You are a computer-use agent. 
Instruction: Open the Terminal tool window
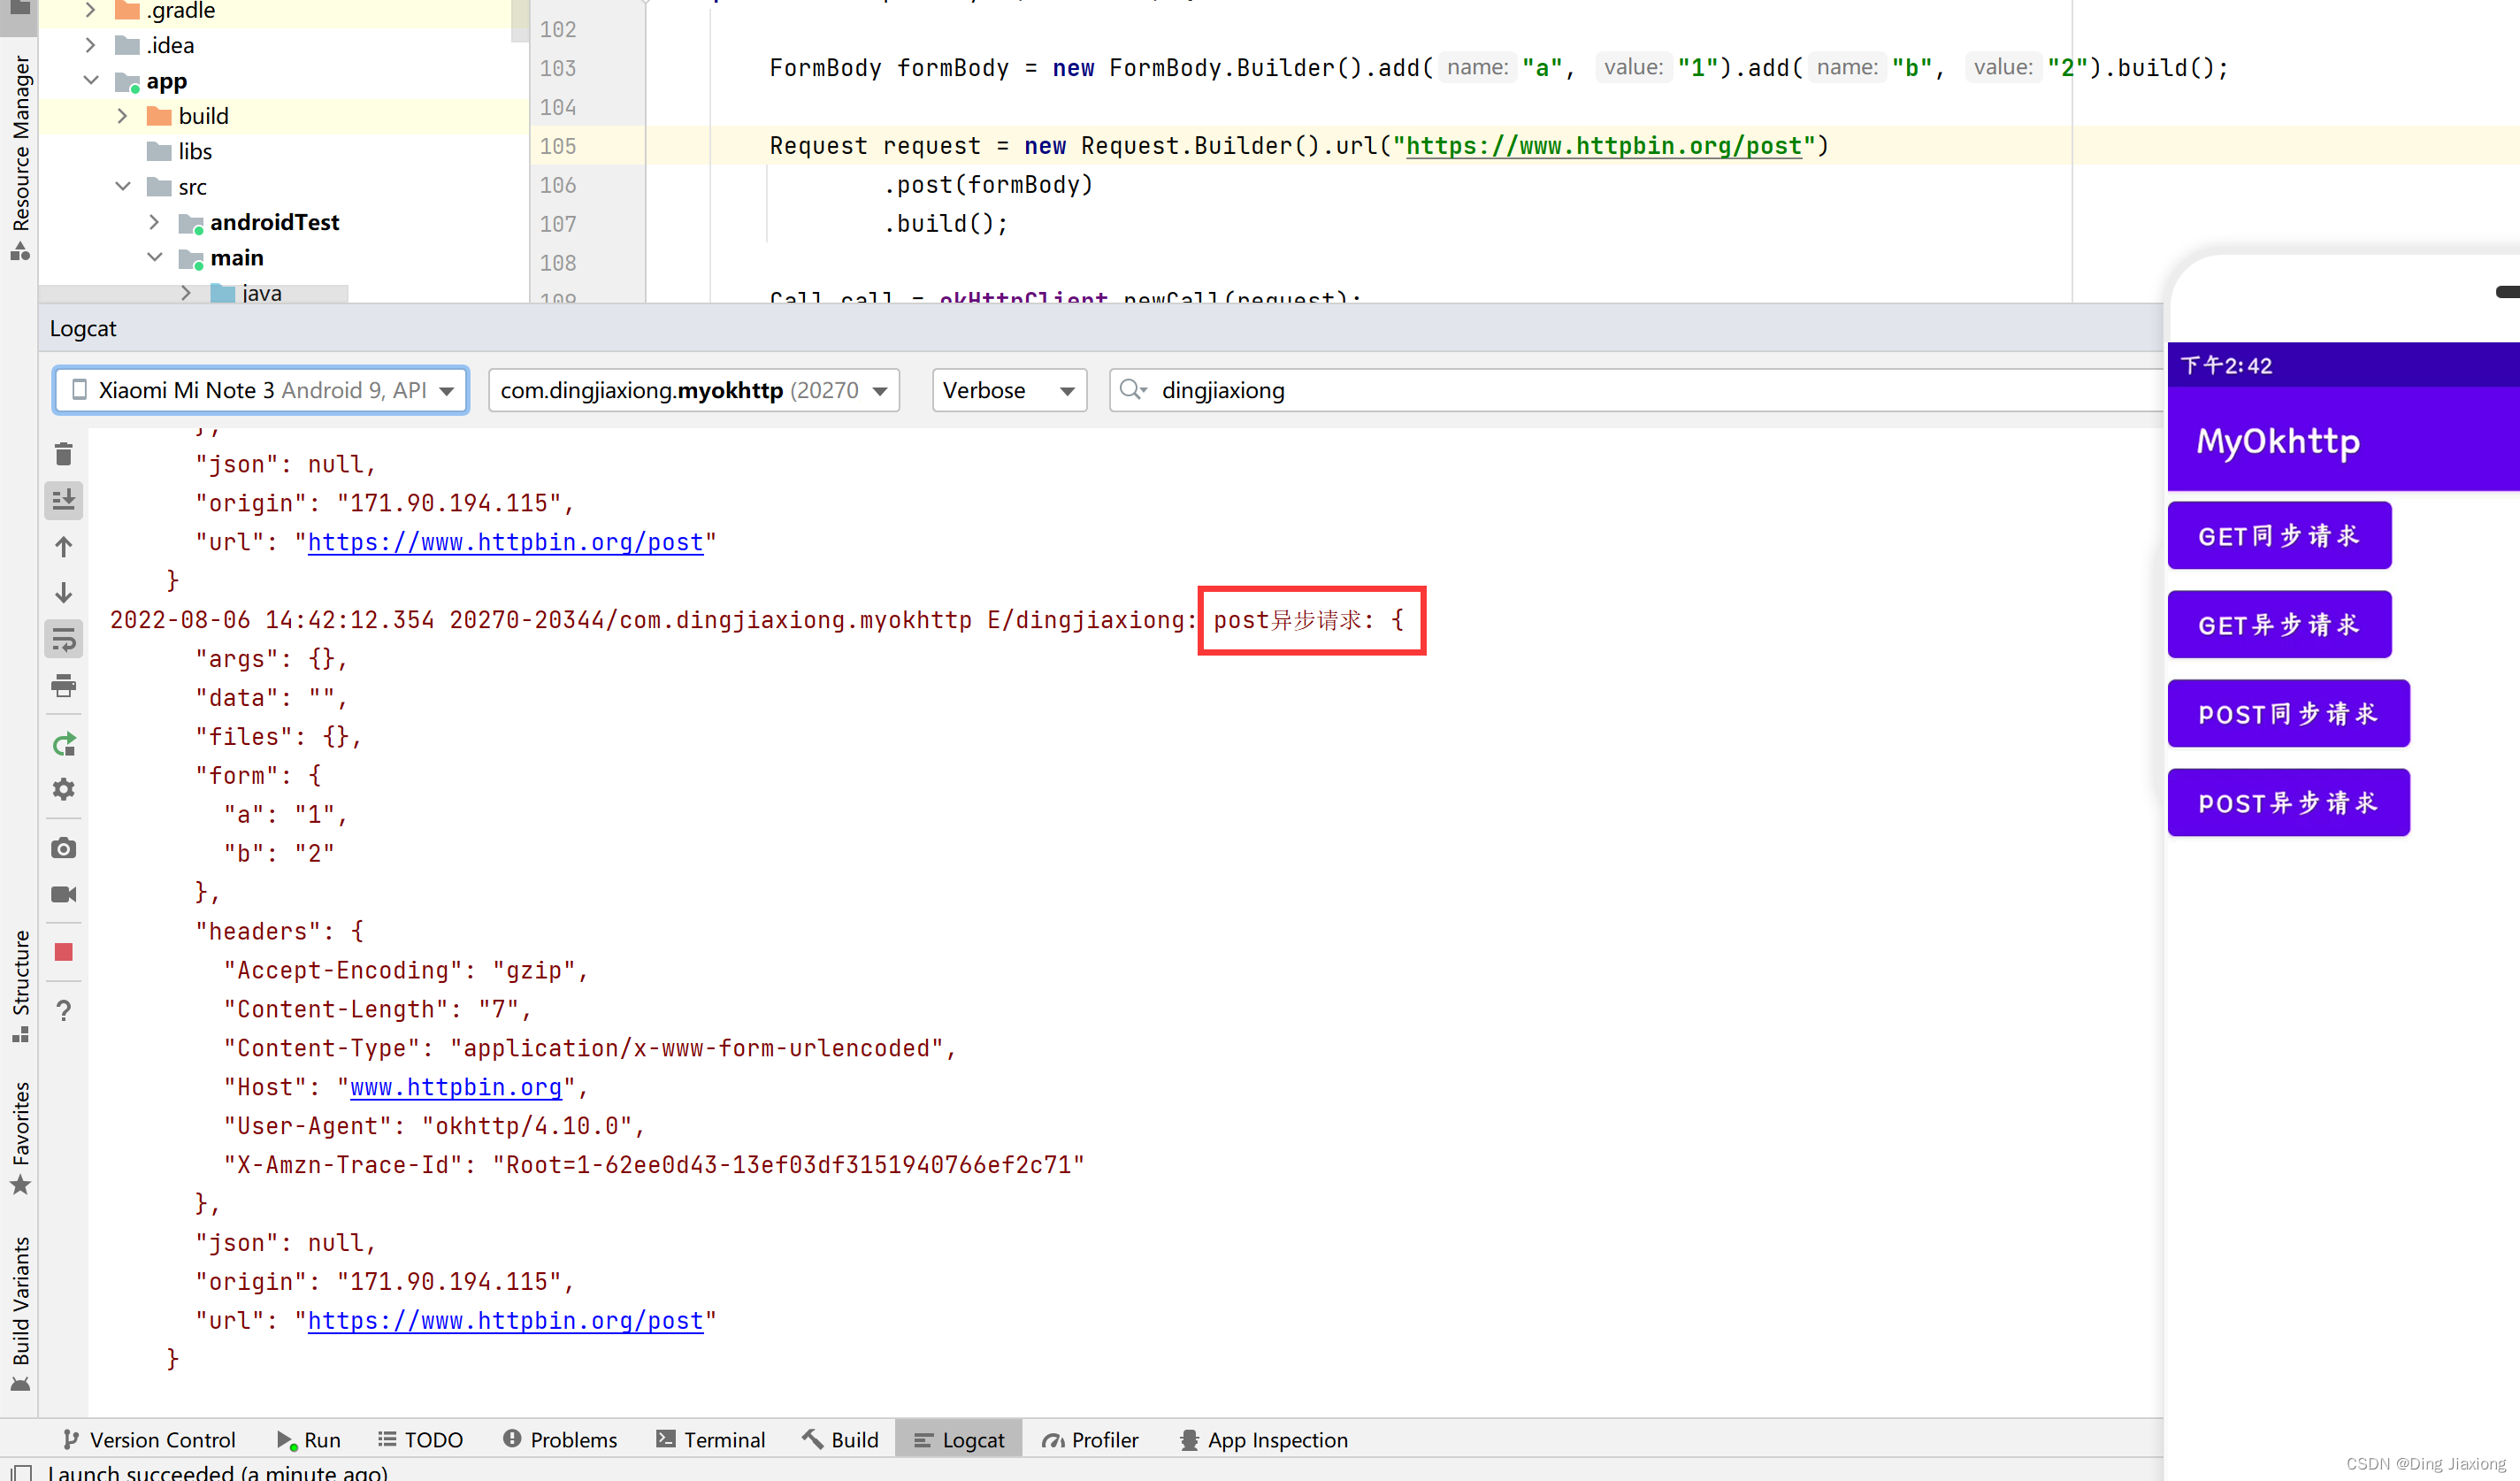(x=711, y=1439)
